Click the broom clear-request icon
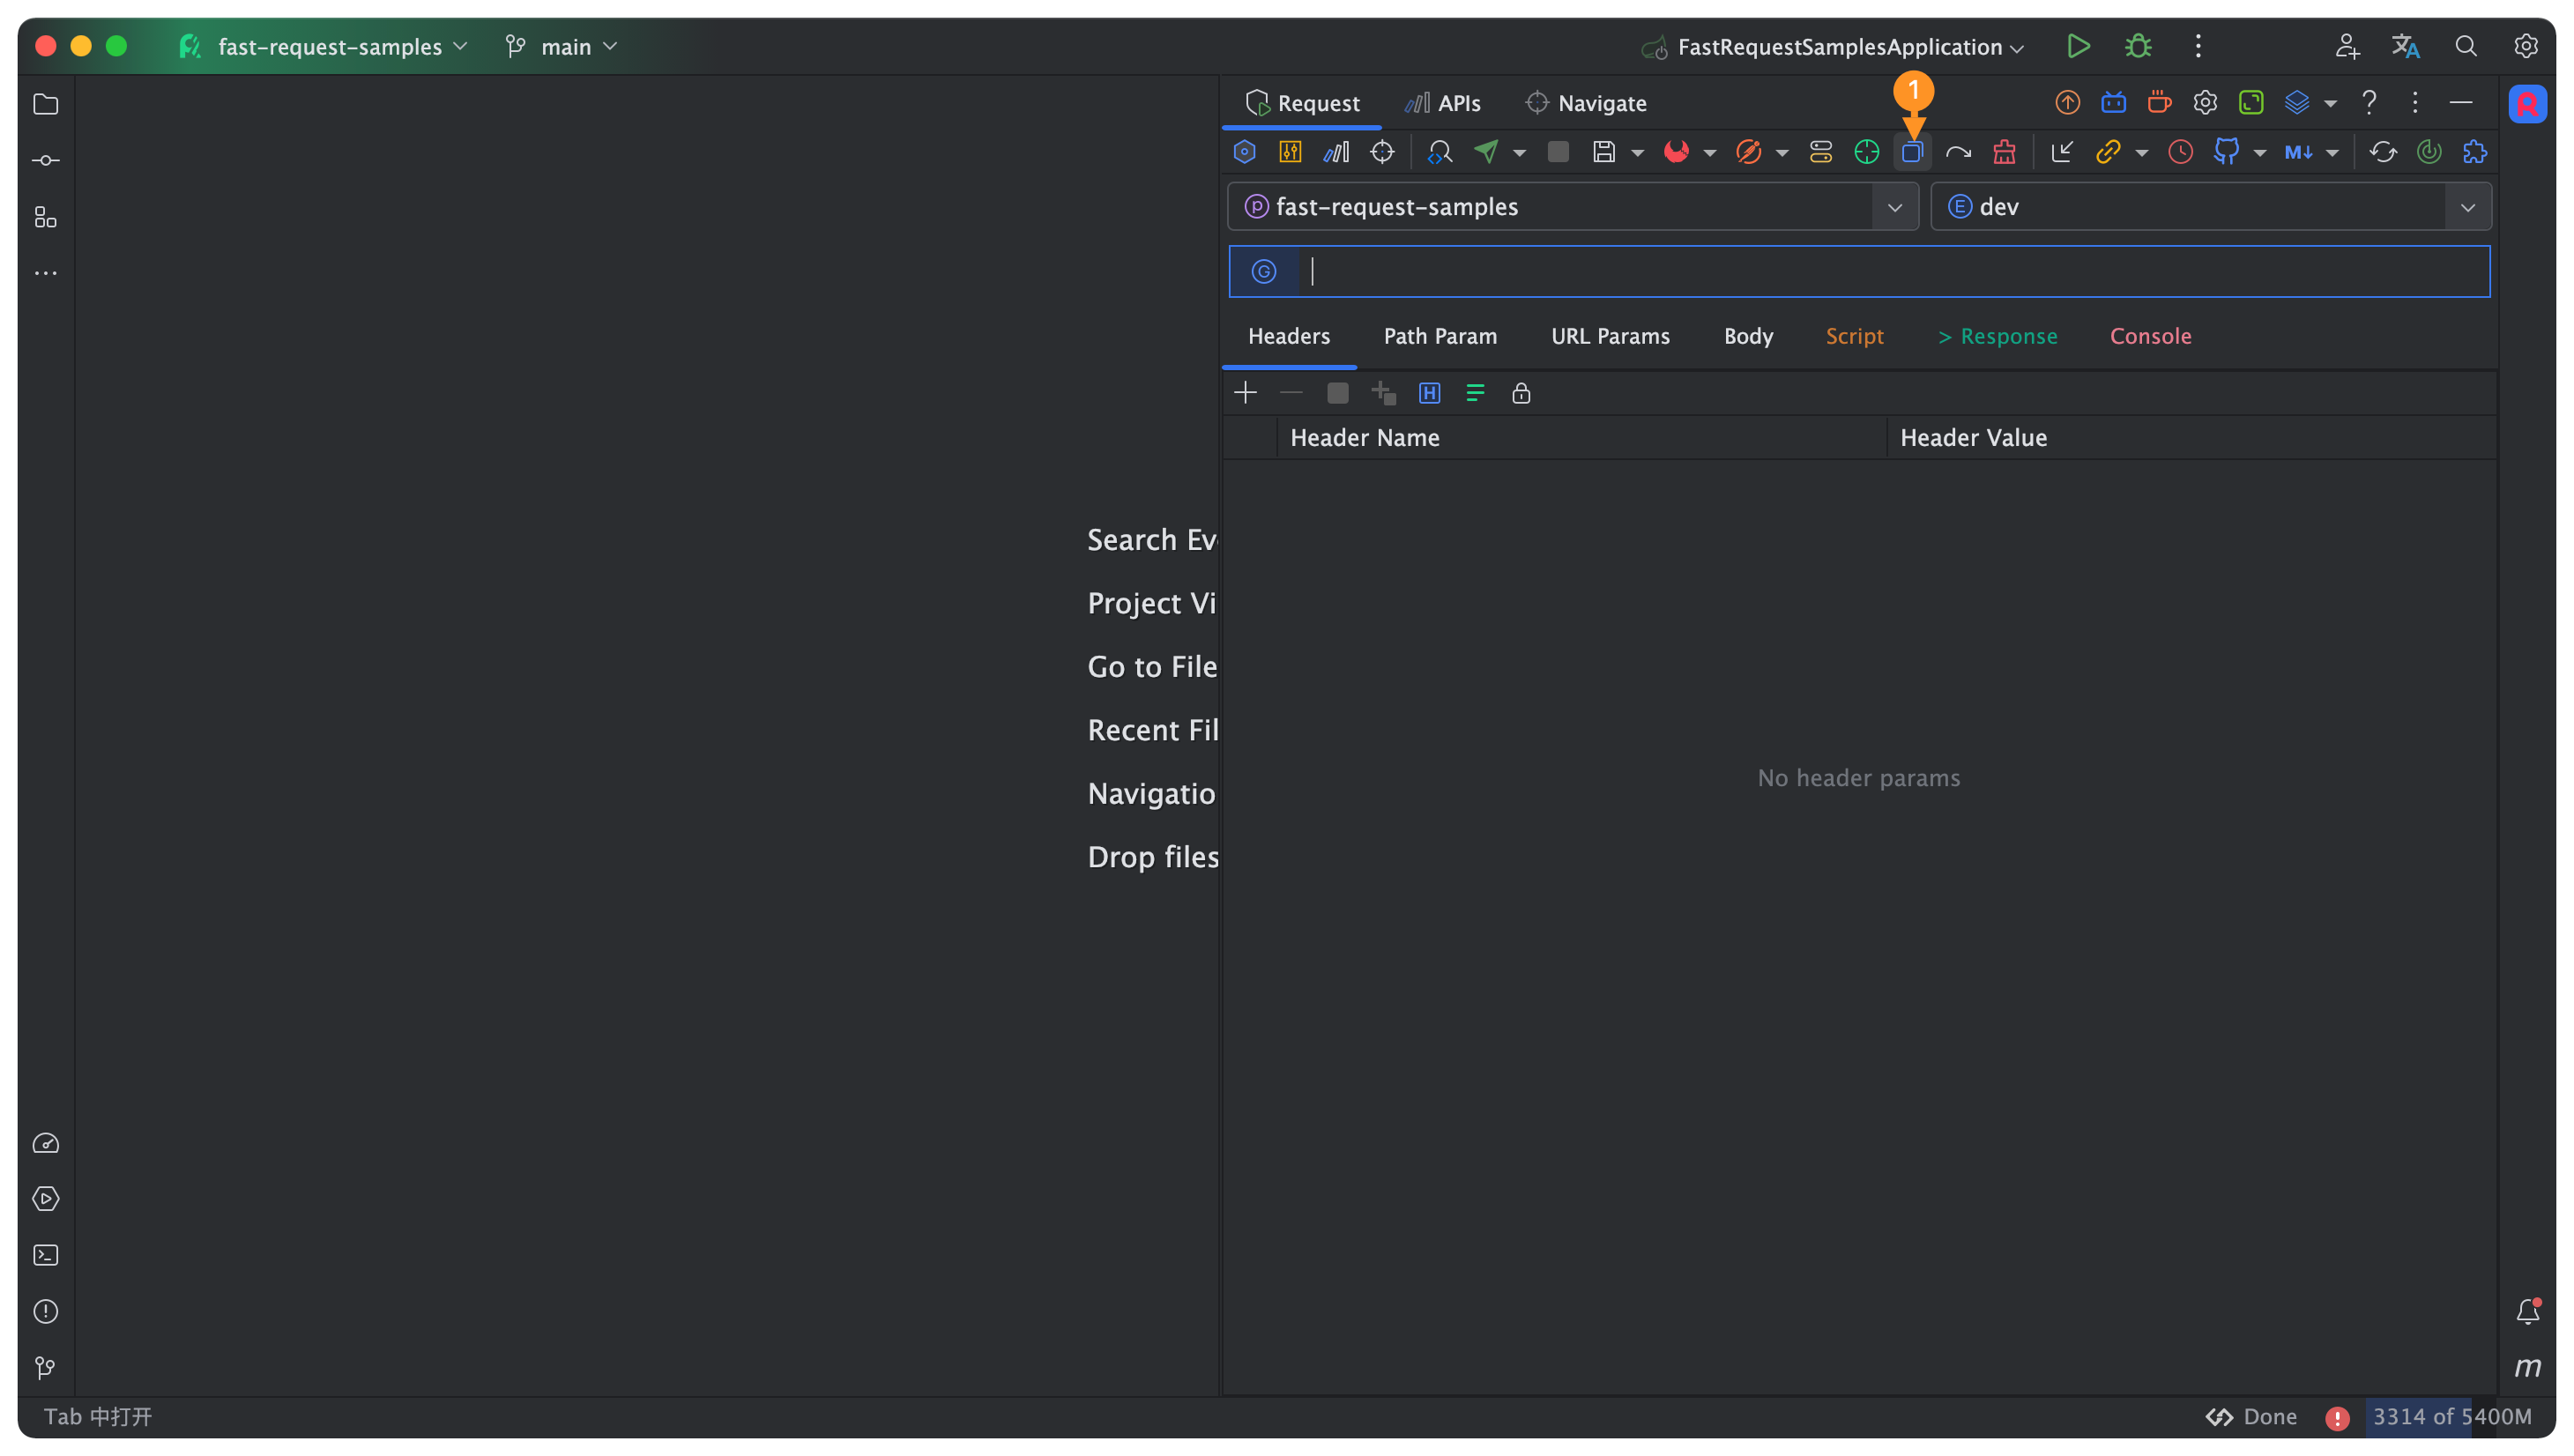This screenshot has height=1456, width=2574. 2004,152
